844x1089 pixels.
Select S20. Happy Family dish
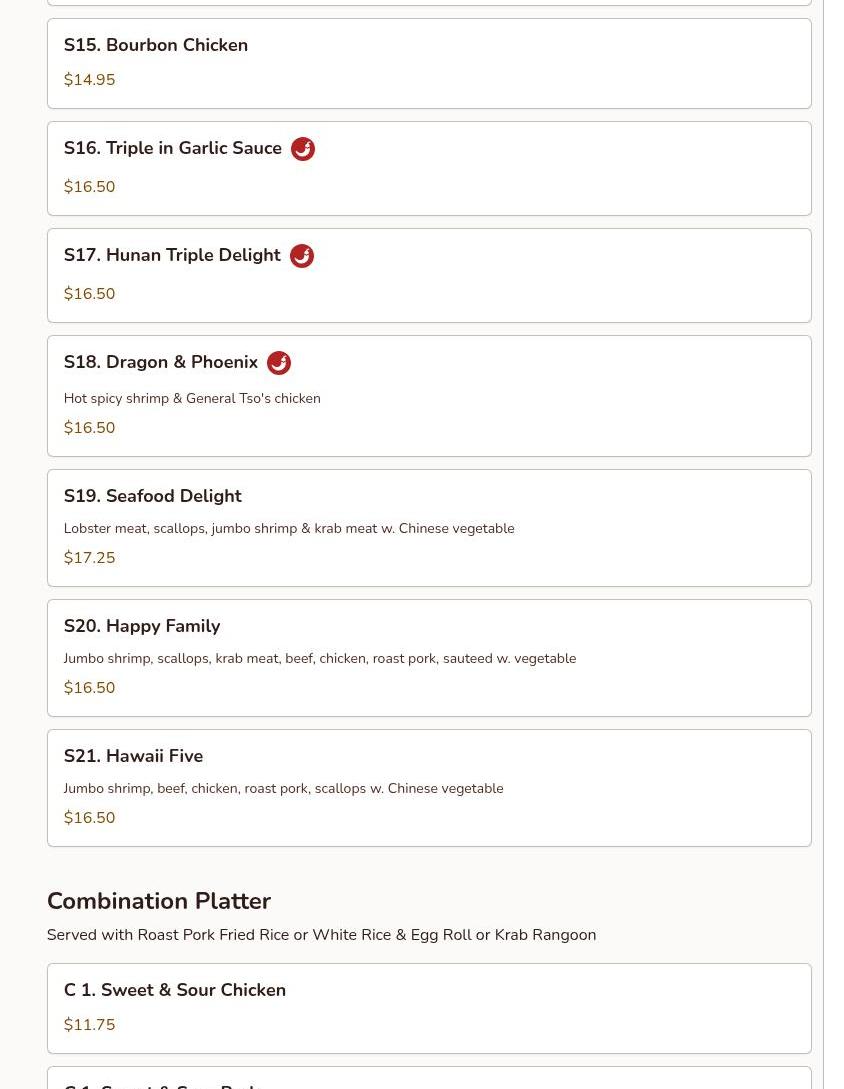(429, 658)
